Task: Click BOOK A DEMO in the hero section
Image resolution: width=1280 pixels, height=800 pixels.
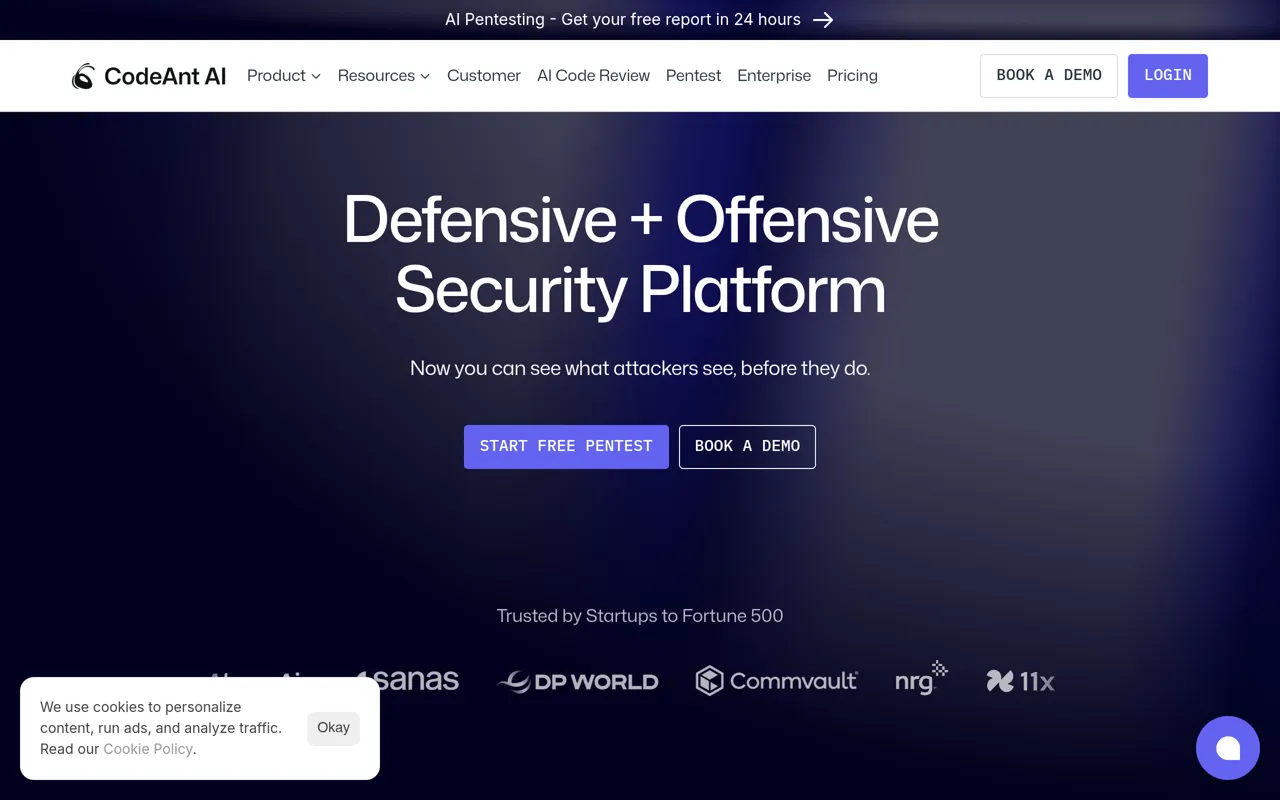Action: 747,447
